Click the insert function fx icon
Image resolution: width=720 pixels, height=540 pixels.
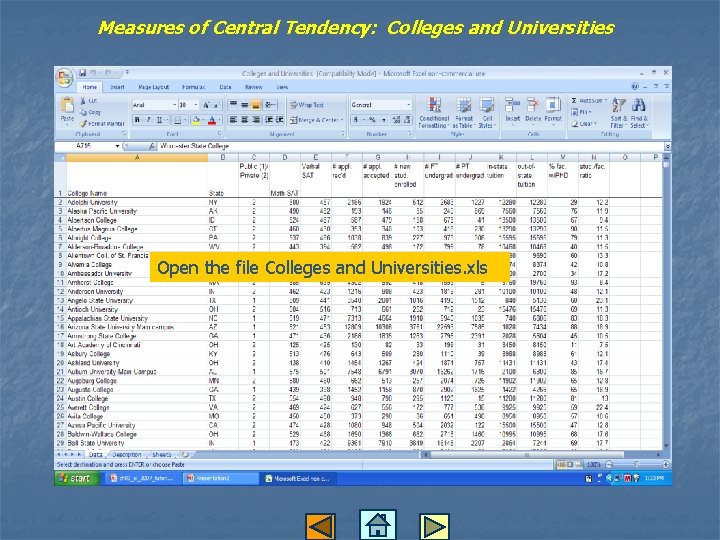click(152, 146)
